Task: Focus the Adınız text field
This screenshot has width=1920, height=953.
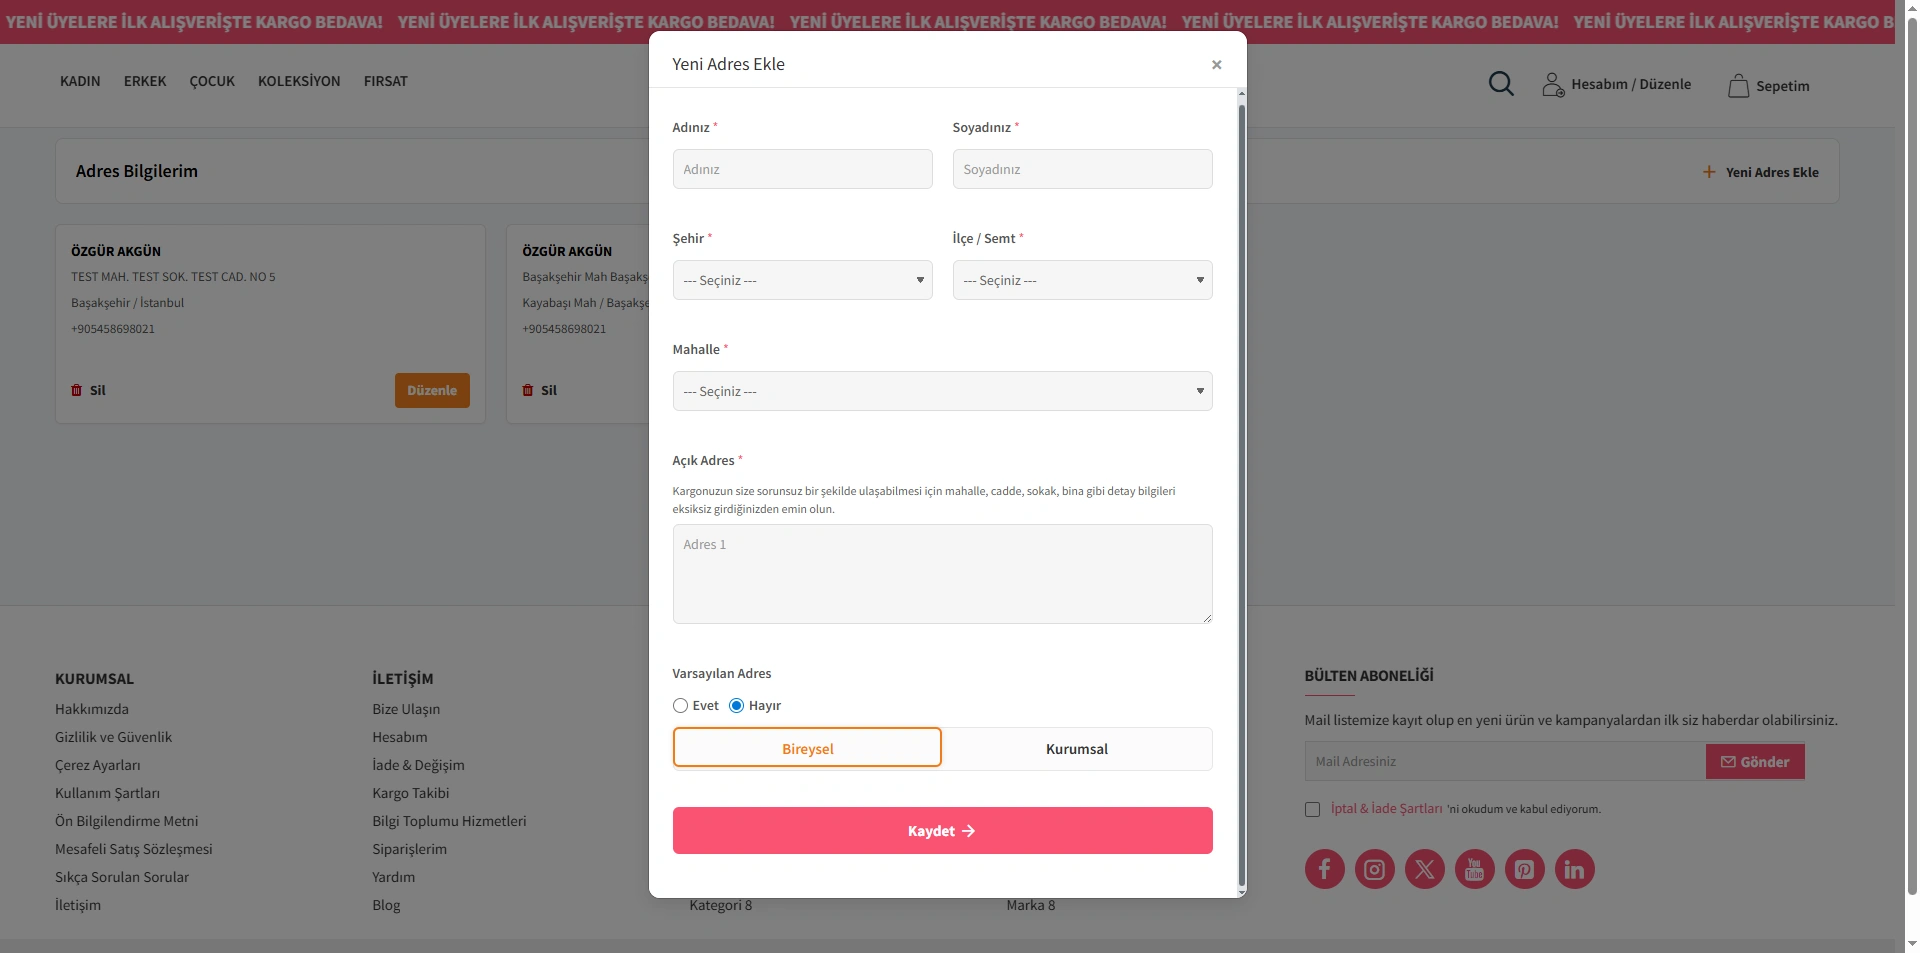Action: [802, 169]
